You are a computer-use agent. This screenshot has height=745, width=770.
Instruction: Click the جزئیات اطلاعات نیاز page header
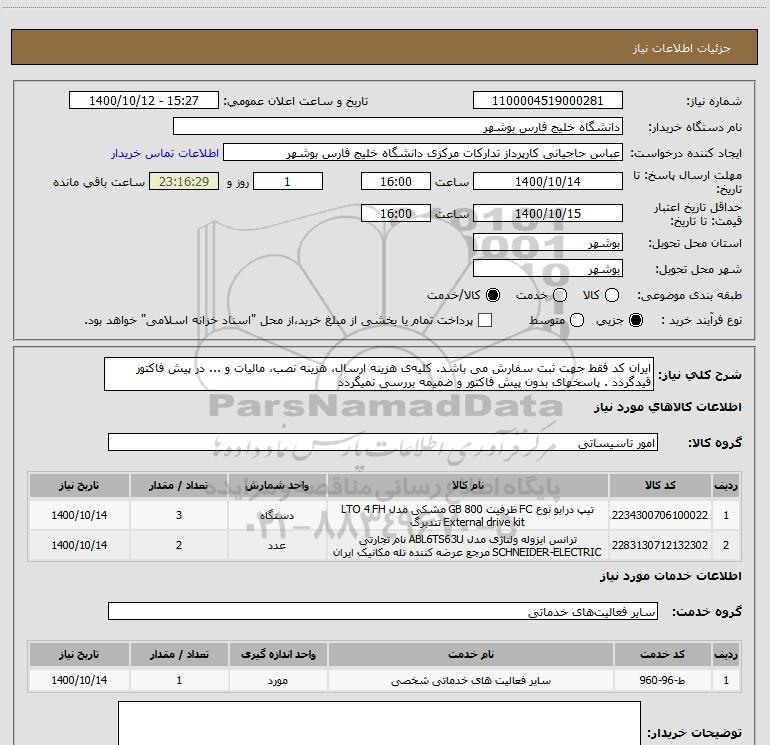[681, 48]
